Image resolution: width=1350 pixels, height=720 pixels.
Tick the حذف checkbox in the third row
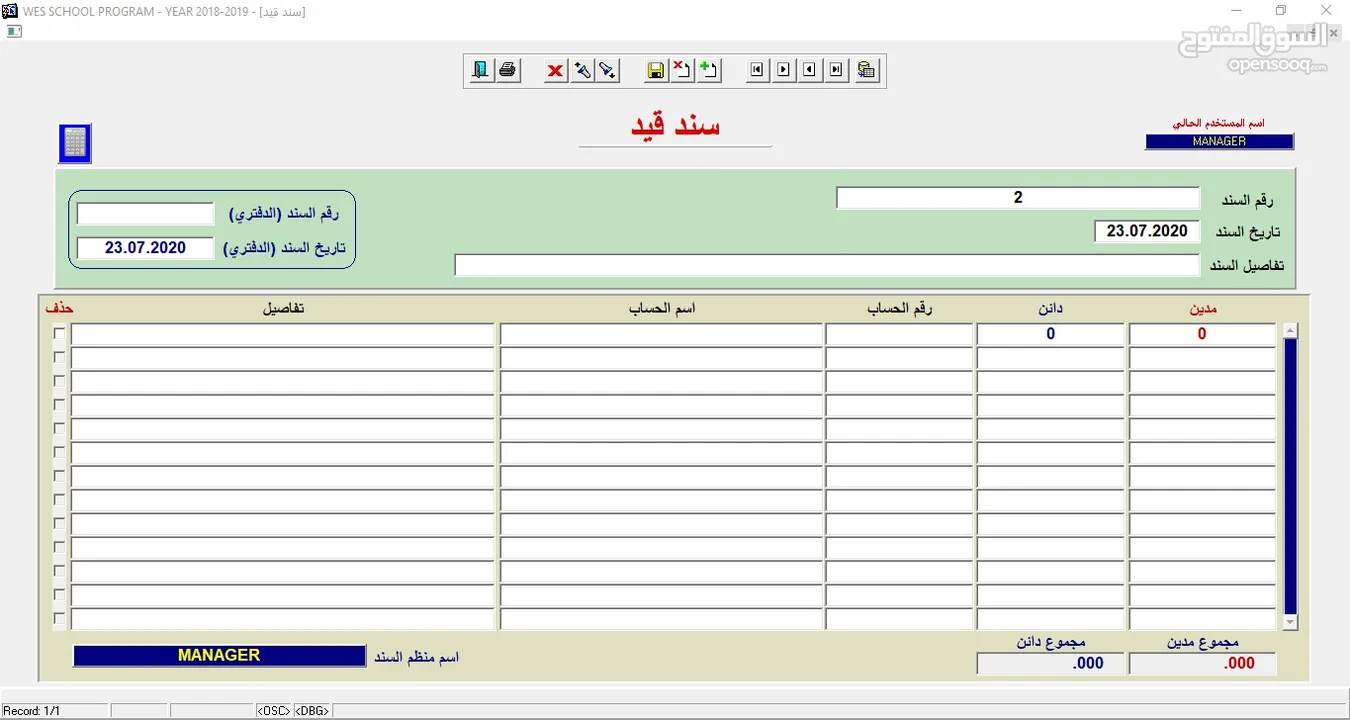60,381
